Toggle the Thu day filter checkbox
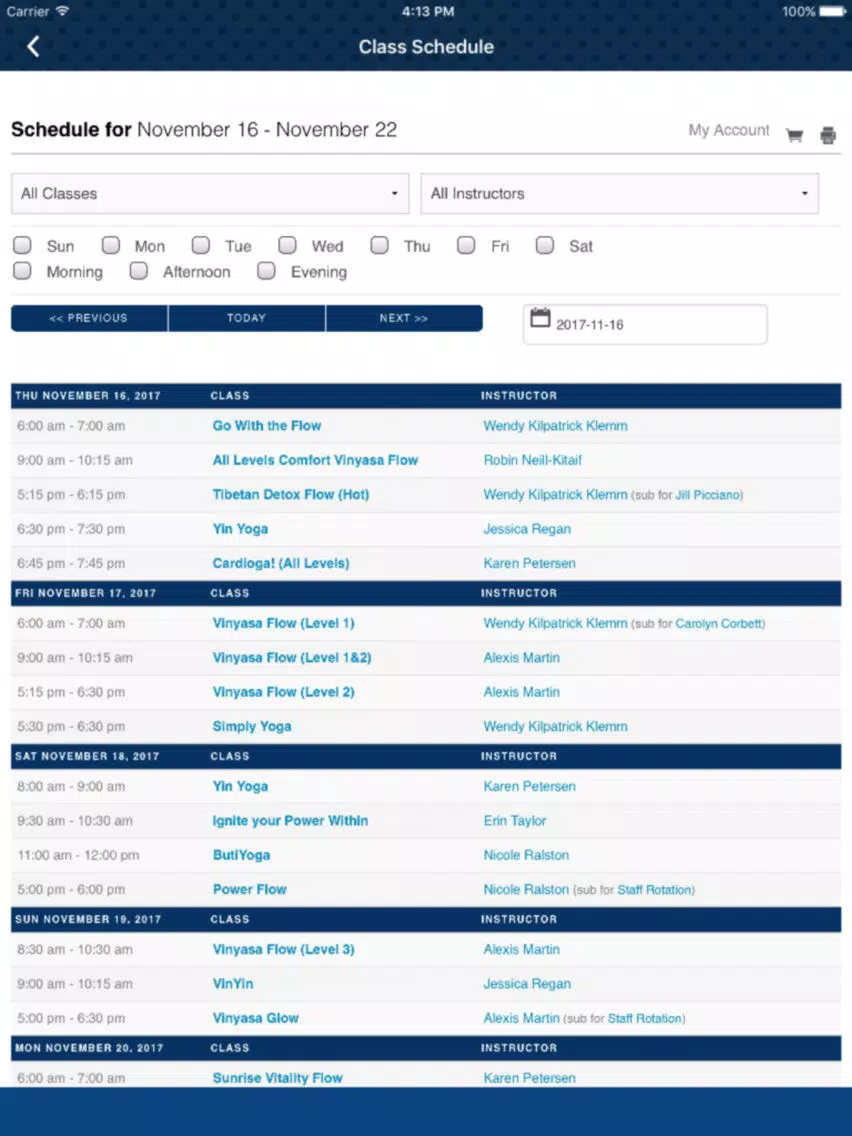Screen dimensions: 852x1136 click(380, 245)
